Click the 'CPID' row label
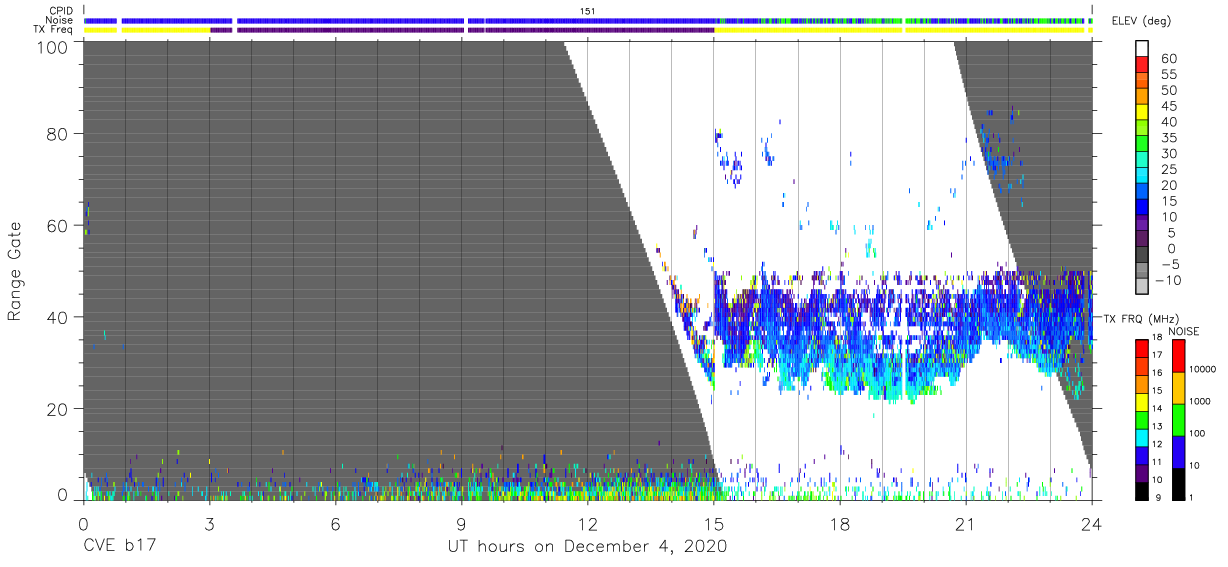The image size is (1228, 567). 61,10
